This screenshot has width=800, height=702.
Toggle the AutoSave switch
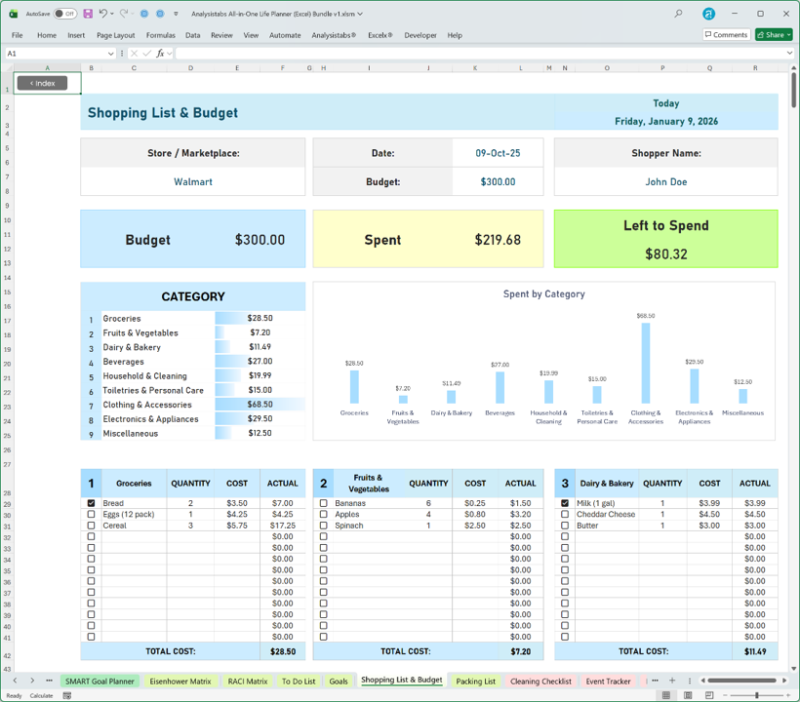[65, 14]
